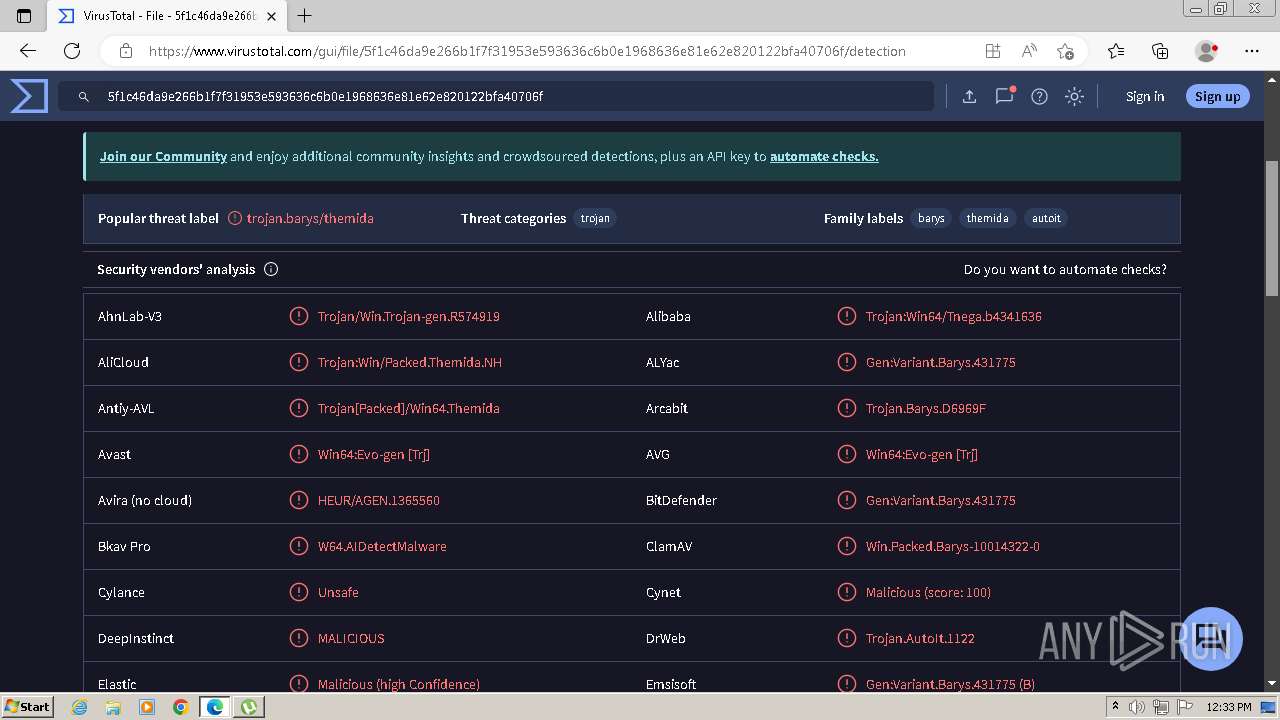The height and width of the screenshot is (720, 1280).
Task: Click the trojan.barys/themida threat label
Action: 310,218
